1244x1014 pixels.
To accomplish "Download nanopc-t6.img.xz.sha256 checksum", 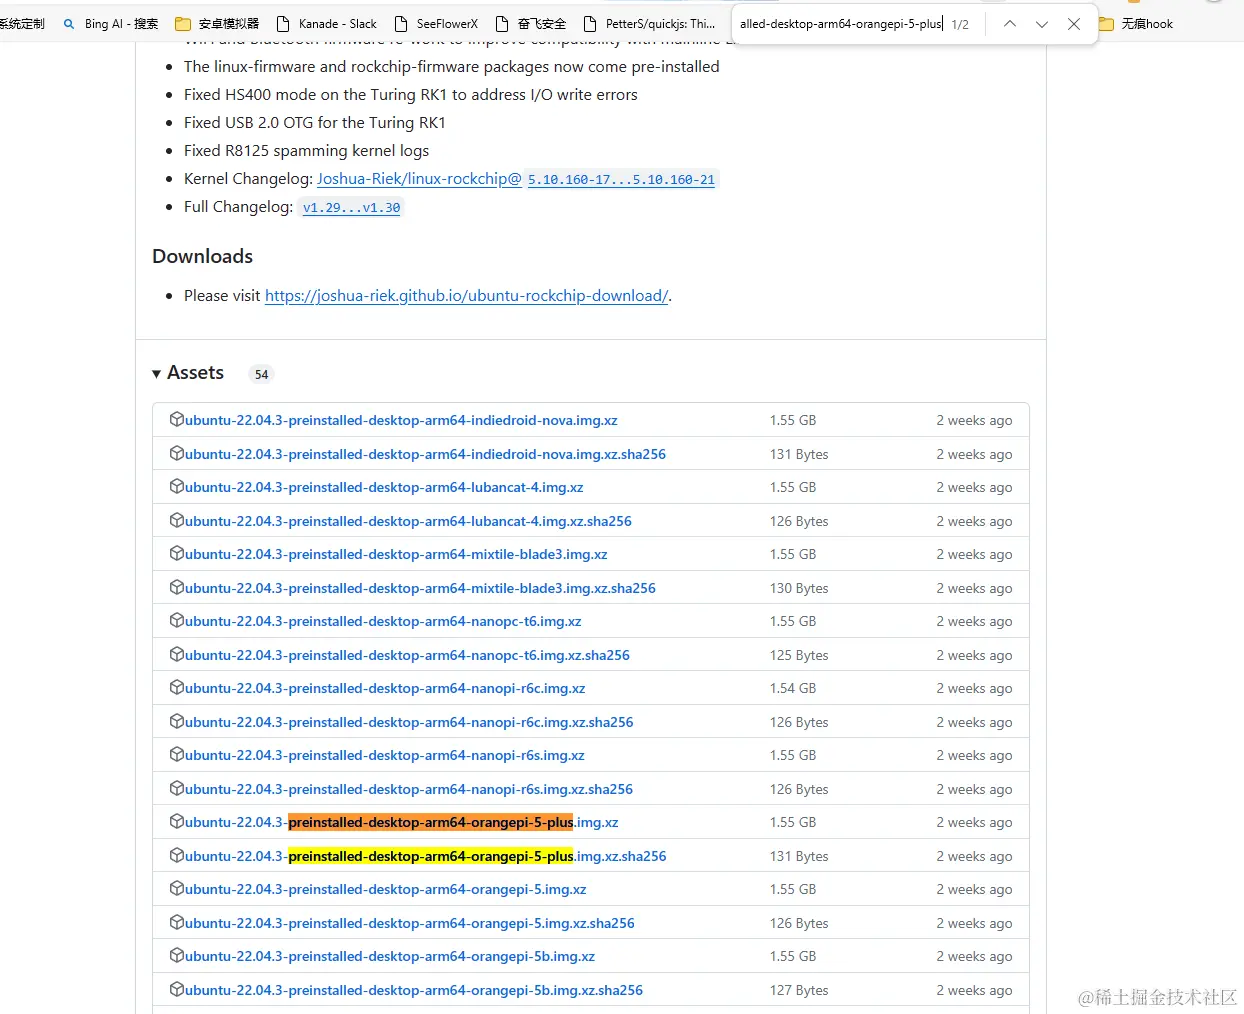I will [x=407, y=655].
